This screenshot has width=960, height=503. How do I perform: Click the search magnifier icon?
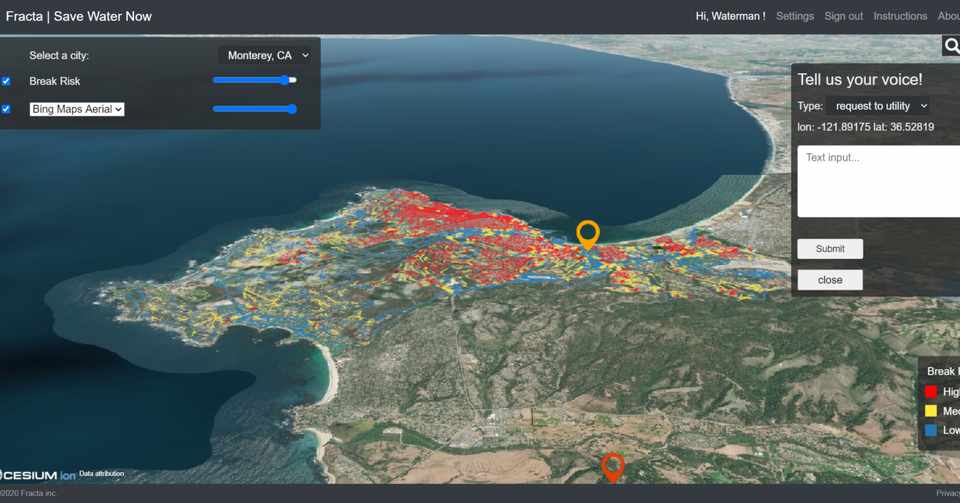click(951, 45)
